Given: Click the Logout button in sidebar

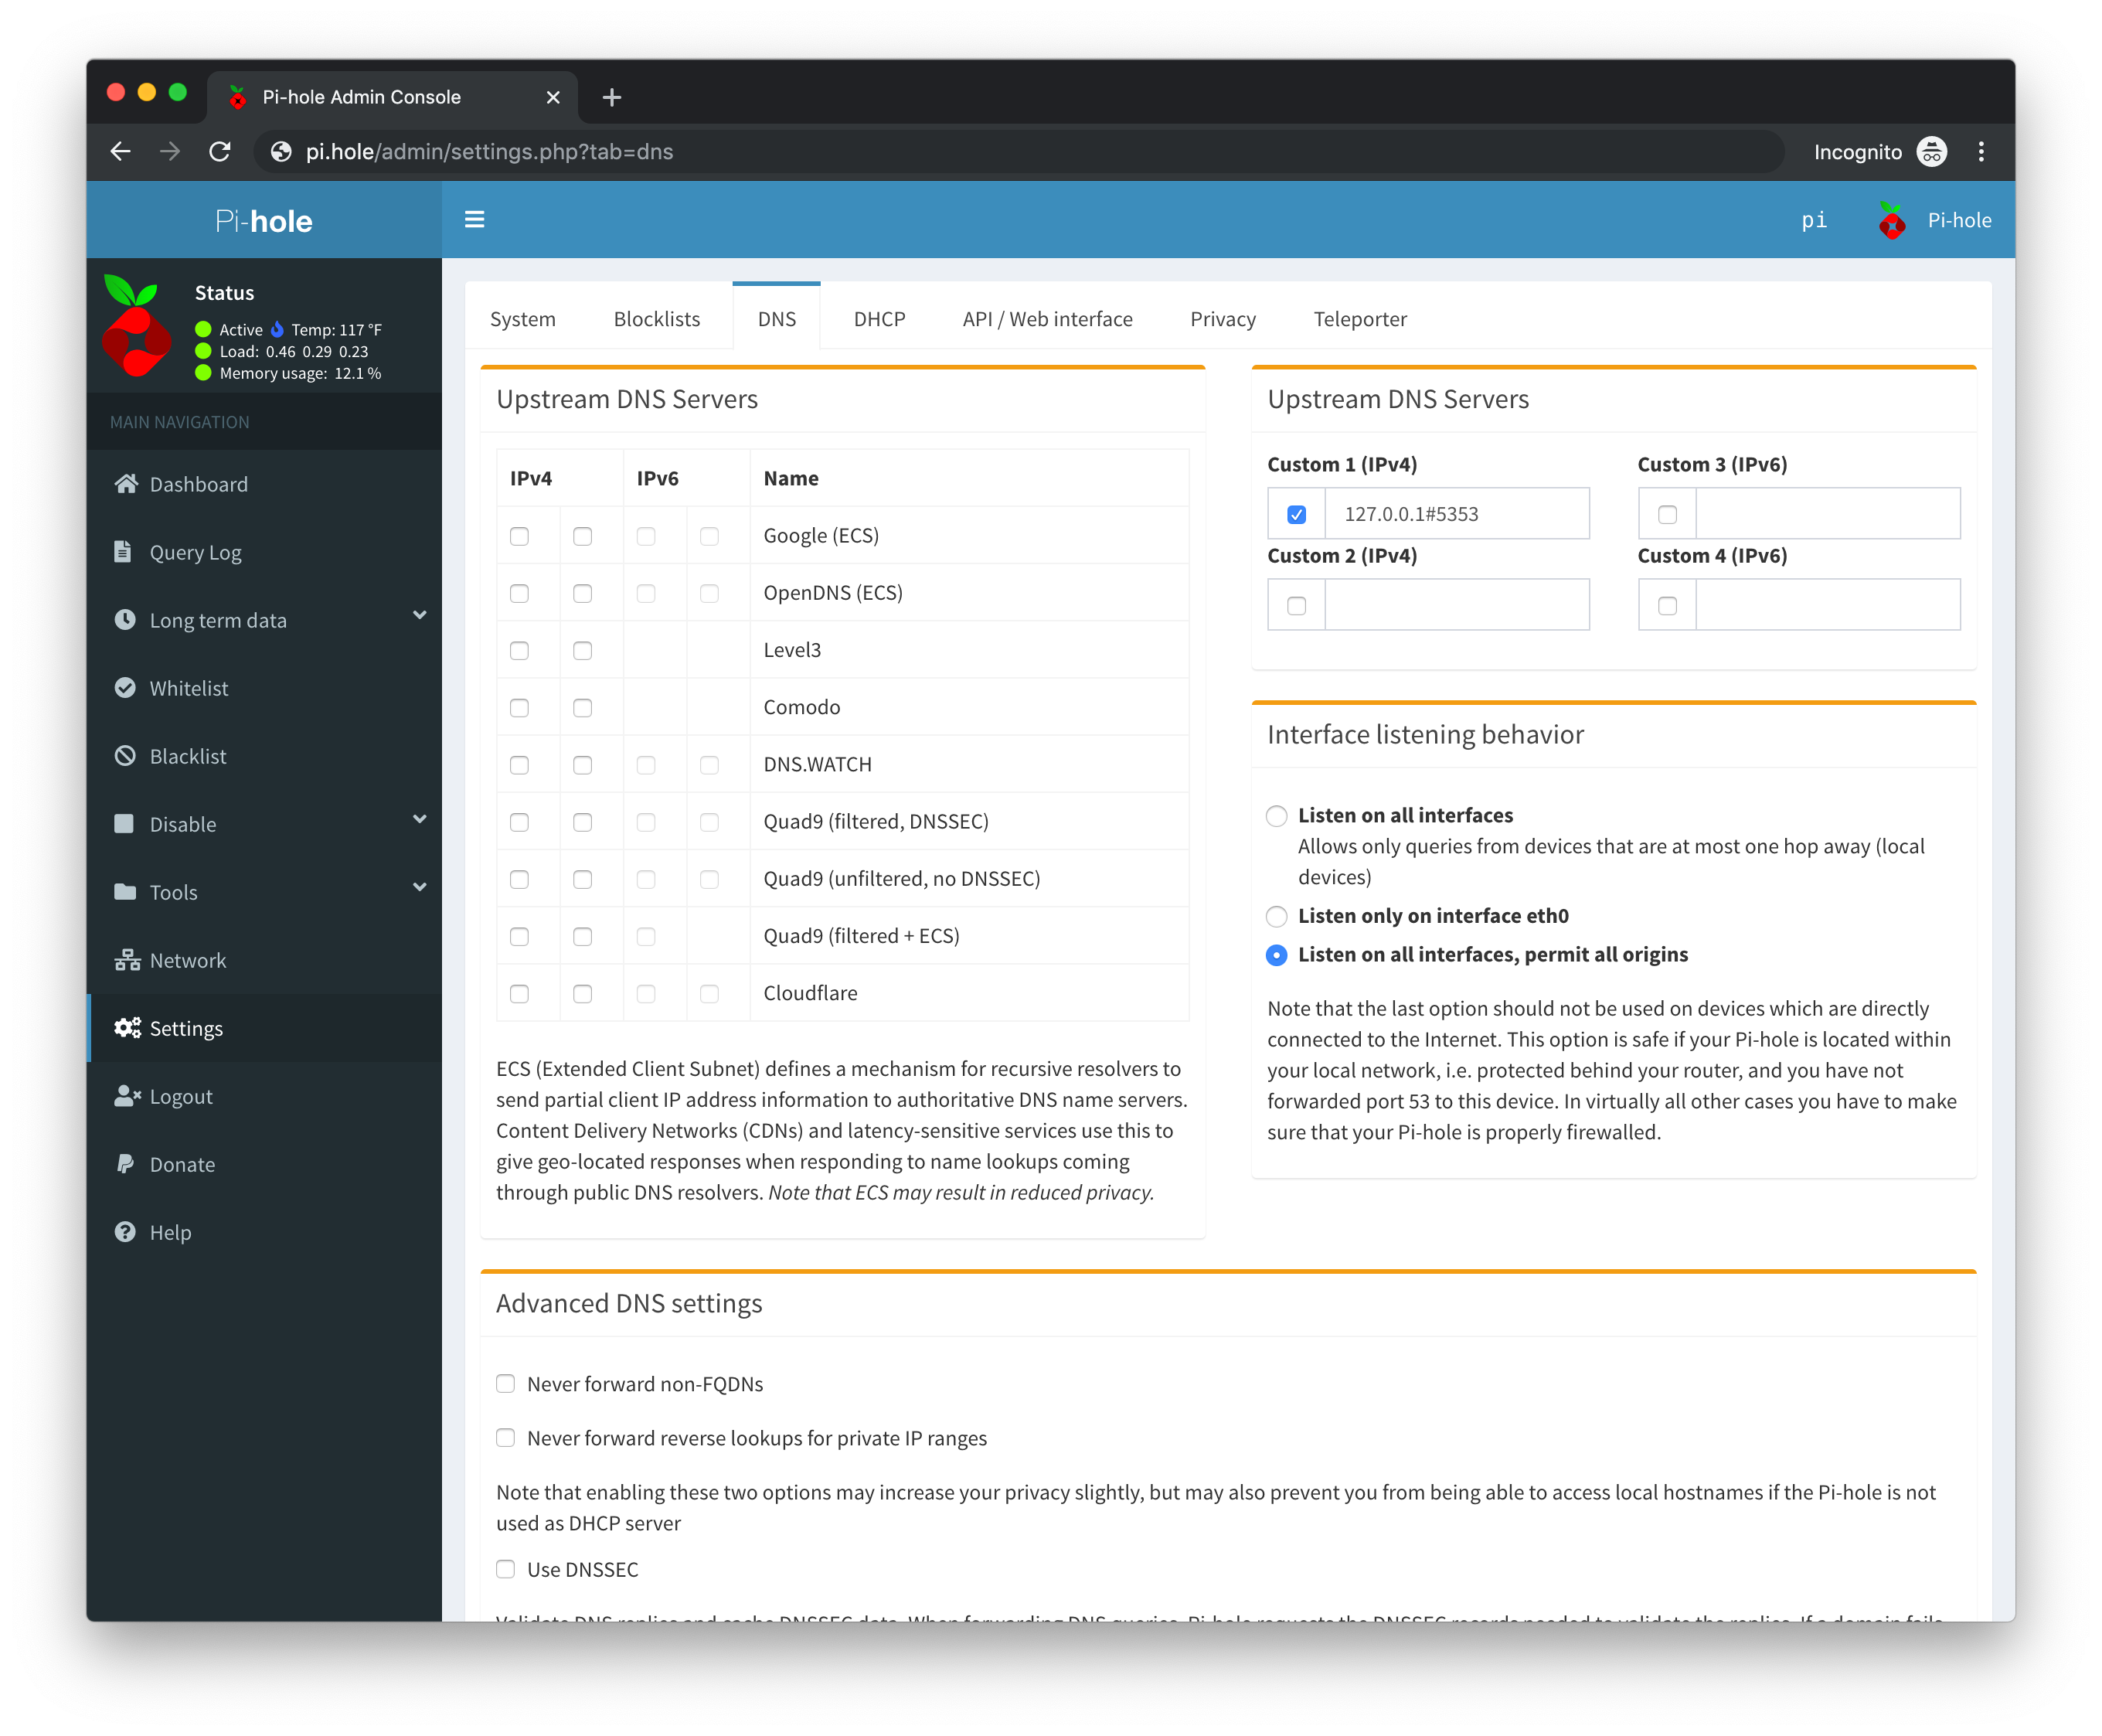Looking at the screenshot, I should (180, 1095).
